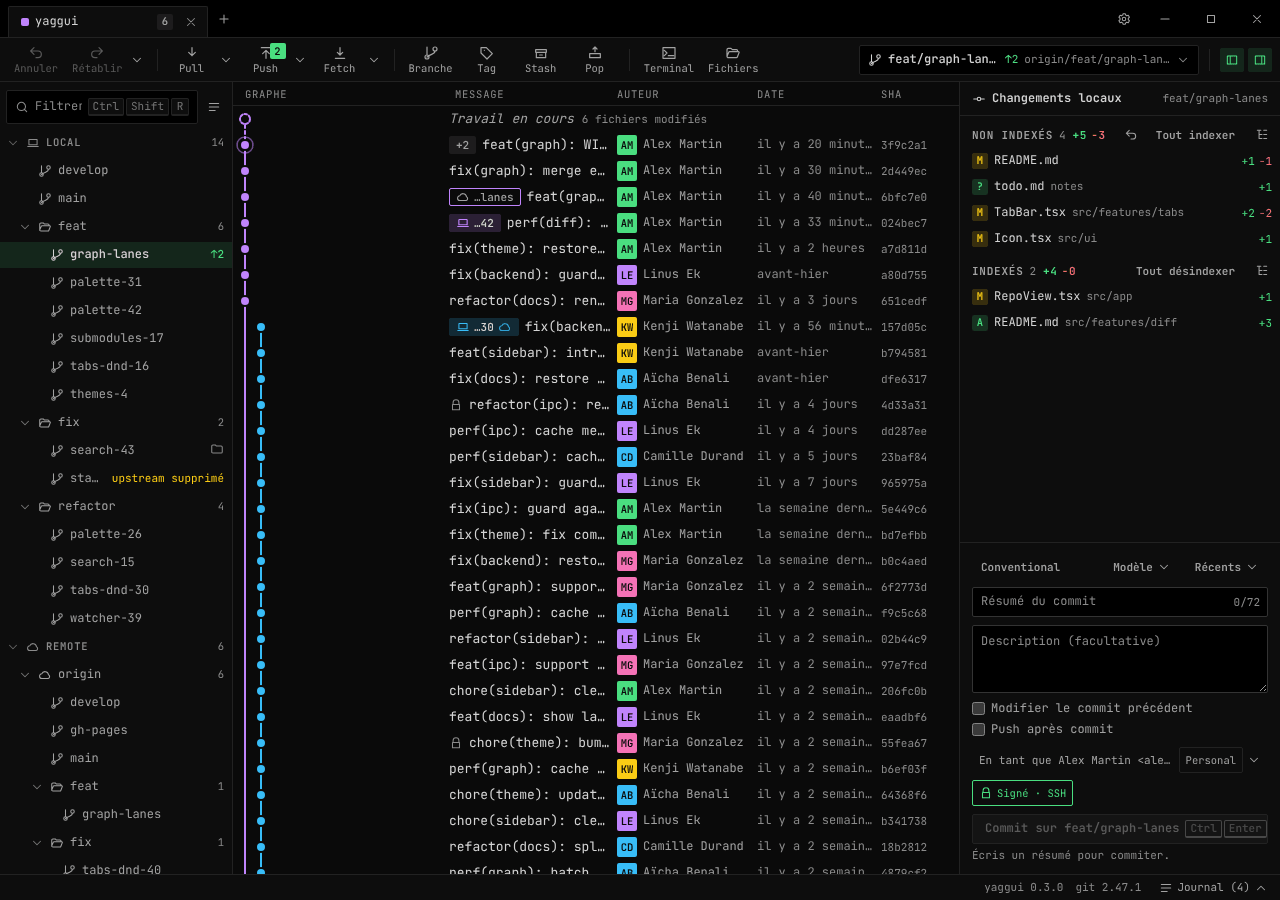Open settings gear in title bar

pyautogui.click(x=1124, y=19)
